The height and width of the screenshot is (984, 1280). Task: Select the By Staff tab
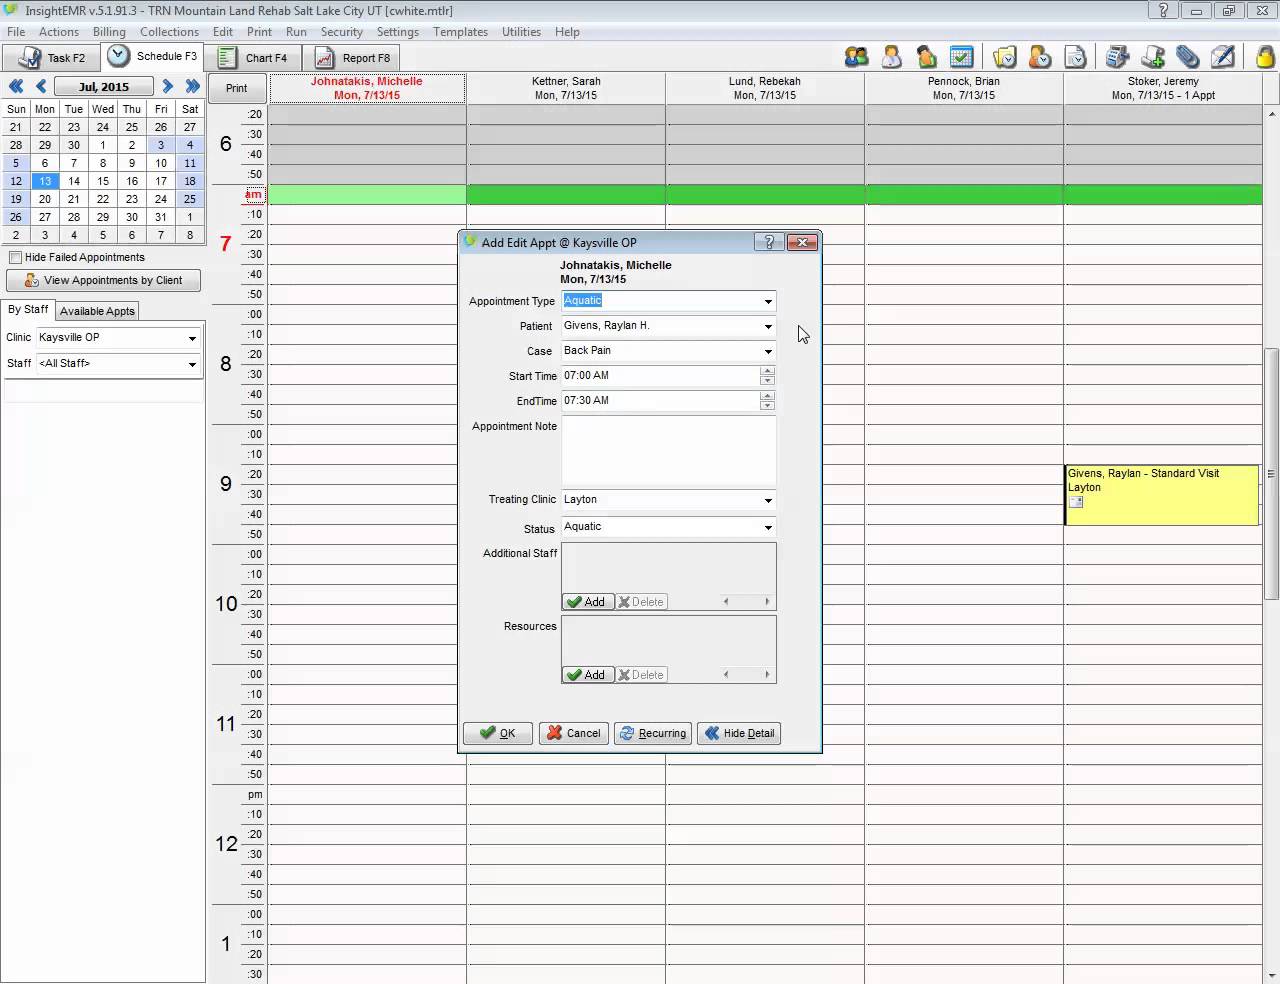(28, 310)
